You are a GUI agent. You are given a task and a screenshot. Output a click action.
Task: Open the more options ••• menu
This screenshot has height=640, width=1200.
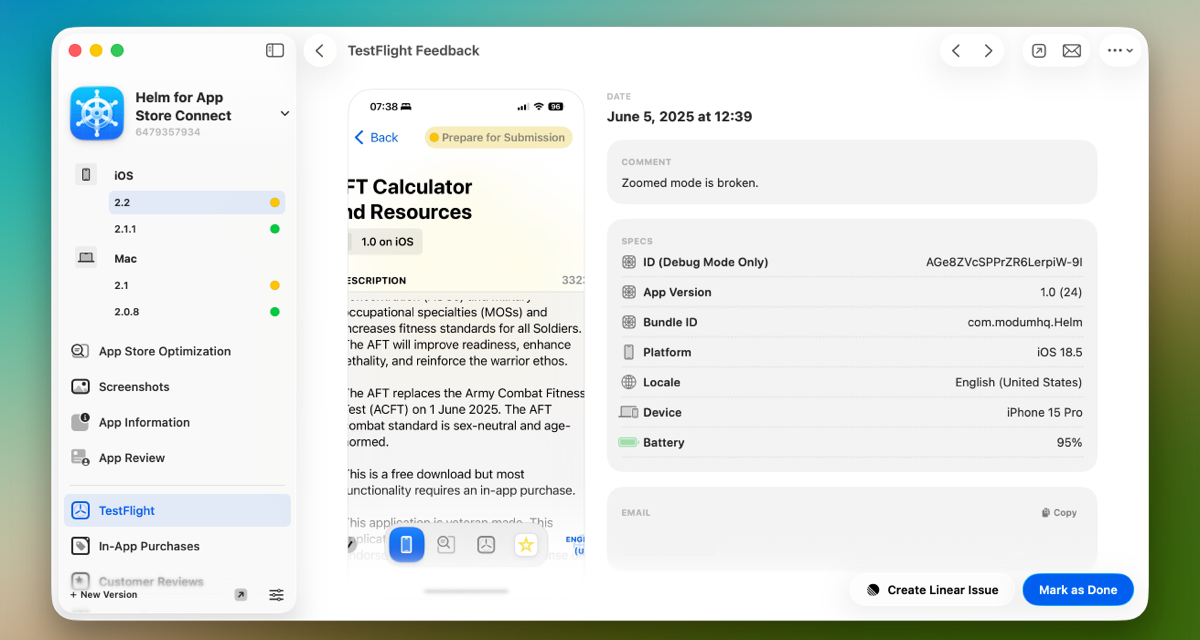pyautogui.click(x=1119, y=49)
